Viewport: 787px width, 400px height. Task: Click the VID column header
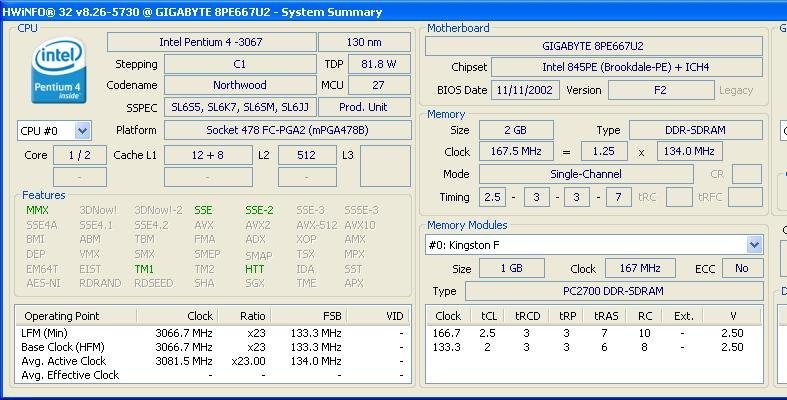point(378,316)
